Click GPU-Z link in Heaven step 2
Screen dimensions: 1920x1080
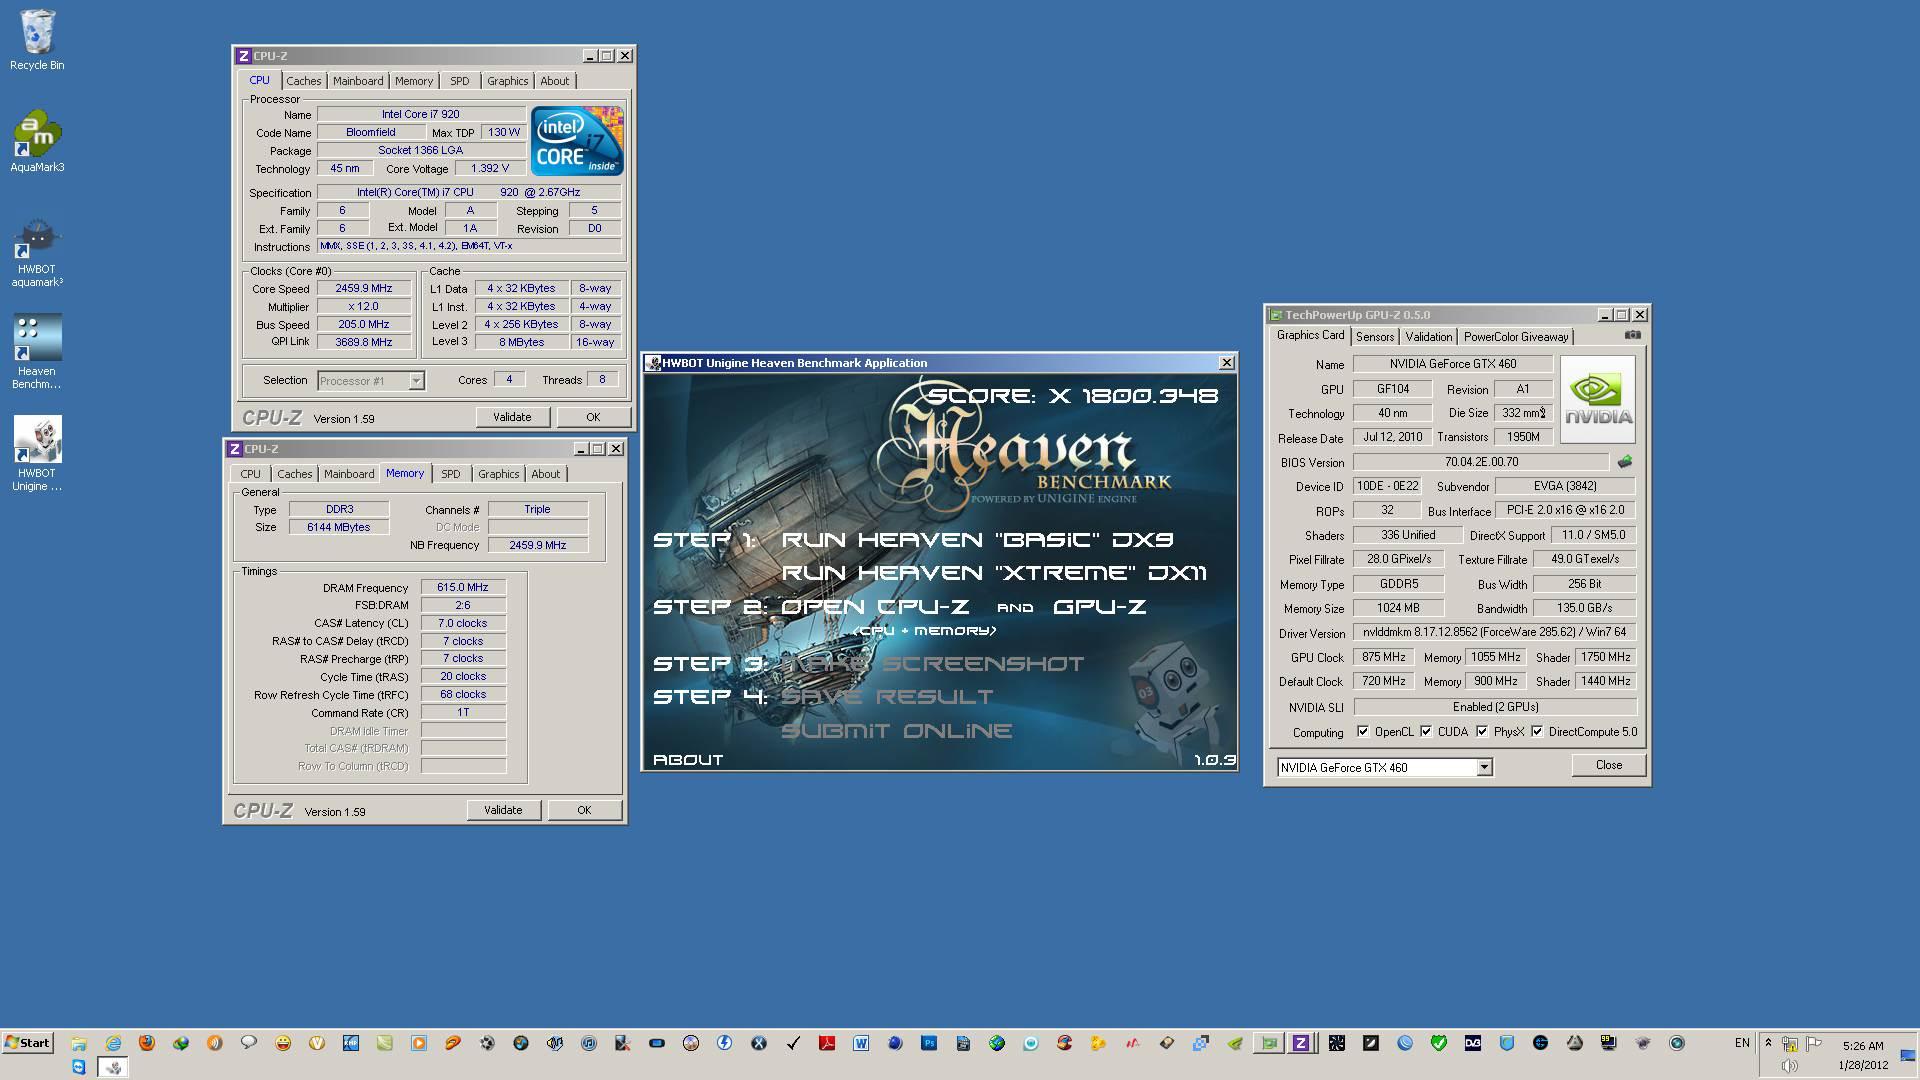pos(1099,607)
